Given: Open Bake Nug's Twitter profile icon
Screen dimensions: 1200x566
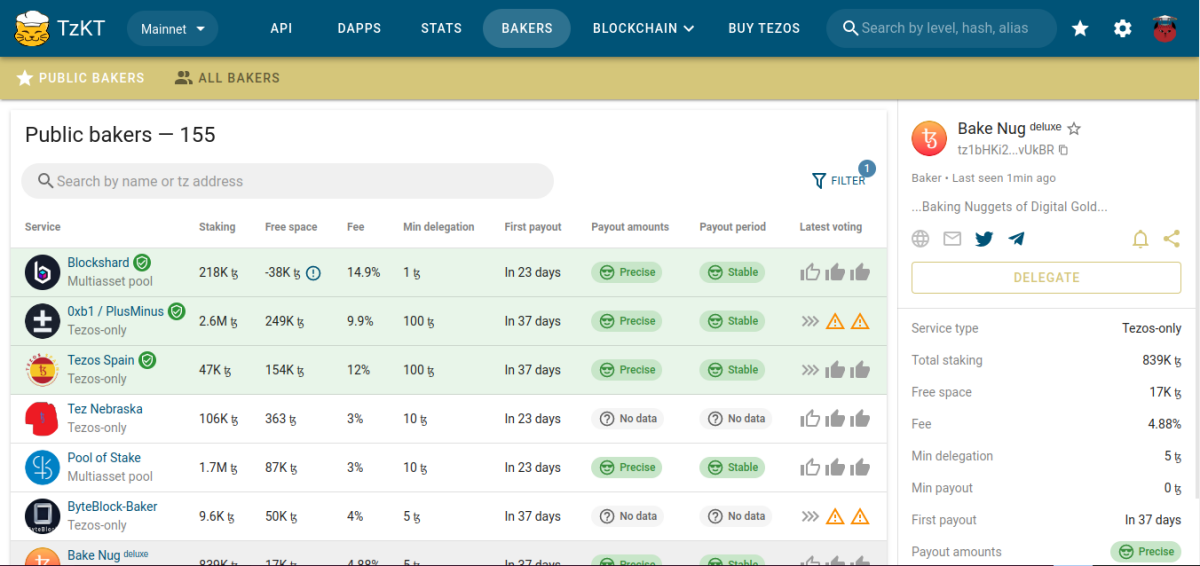Looking at the screenshot, I should (x=984, y=239).
